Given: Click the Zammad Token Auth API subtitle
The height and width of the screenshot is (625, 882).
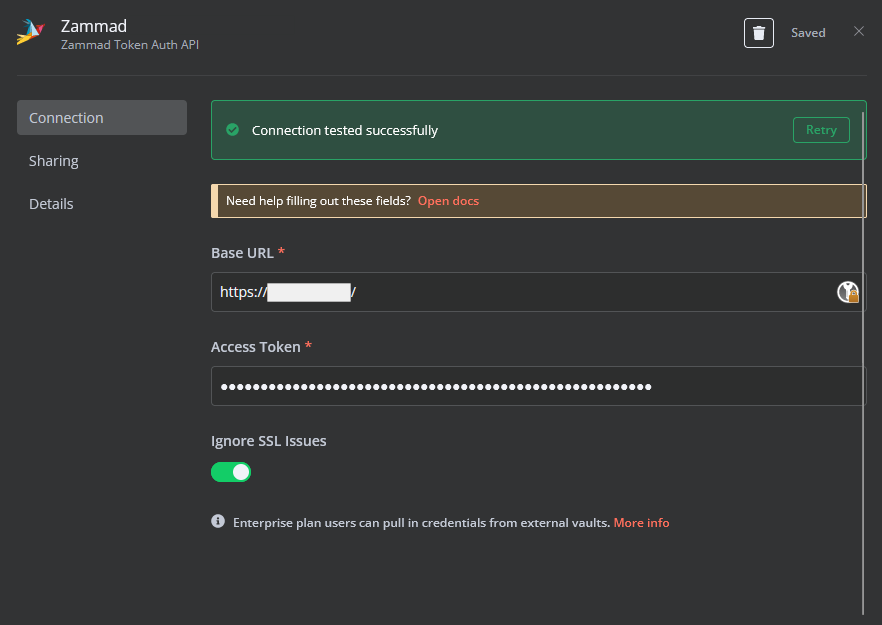Looking at the screenshot, I should 129,44.
